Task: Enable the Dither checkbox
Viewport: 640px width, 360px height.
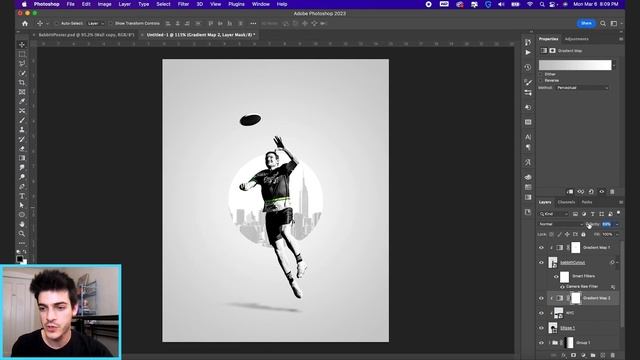Action: click(541, 74)
